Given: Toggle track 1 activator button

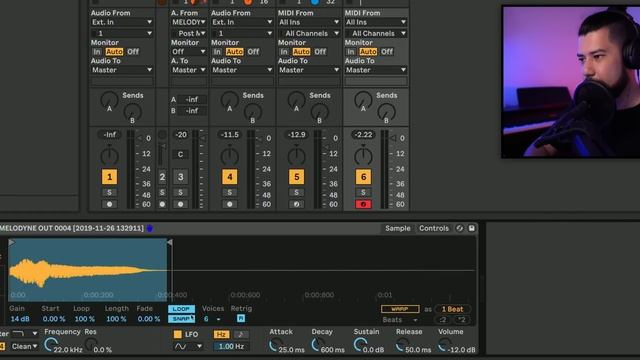Looking at the screenshot, I should [109, 177].
